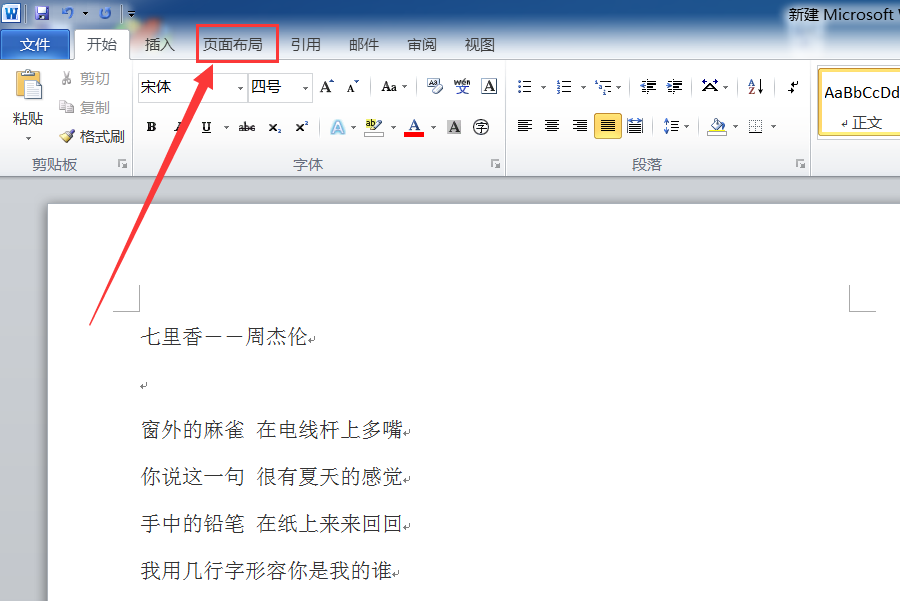900x601 pixels.
Task: Click the numbering list icon
Action: tap(564, 87)
